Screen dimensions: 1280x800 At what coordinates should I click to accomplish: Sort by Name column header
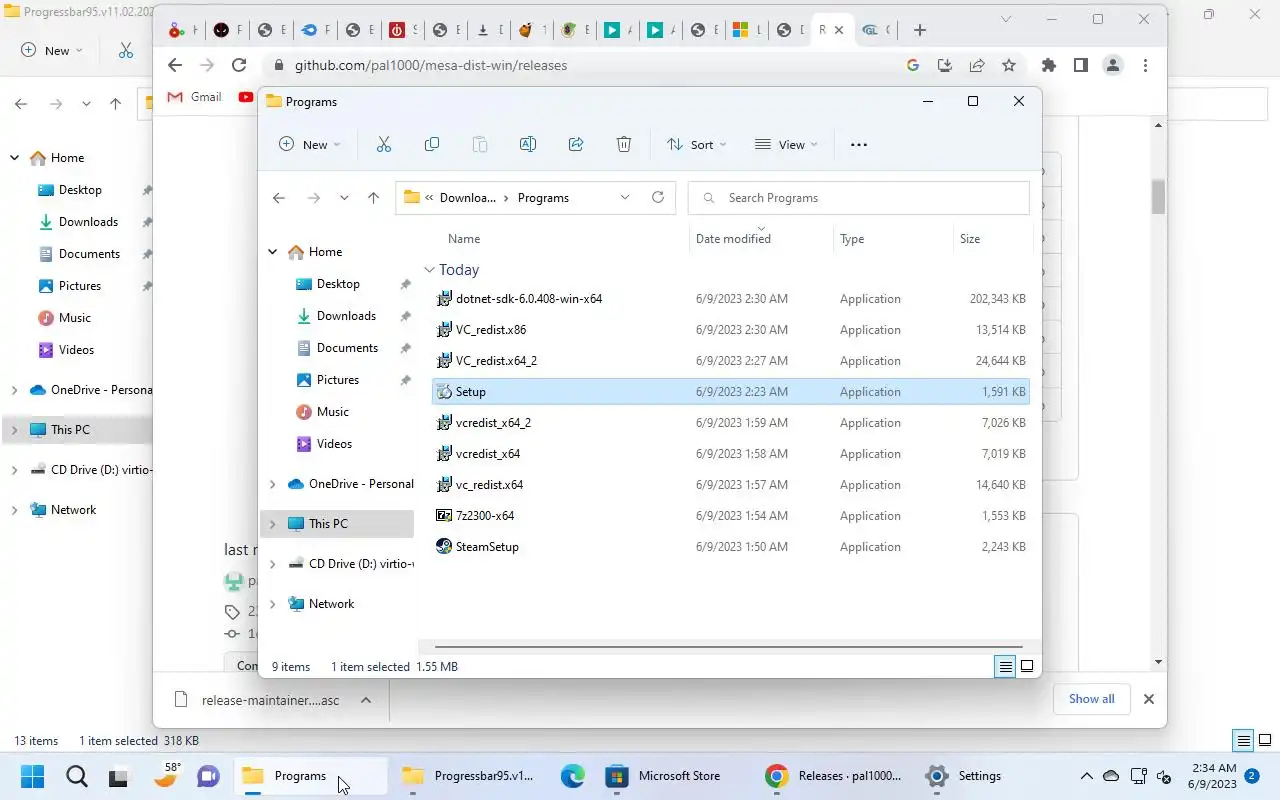(x=464, y=239)
